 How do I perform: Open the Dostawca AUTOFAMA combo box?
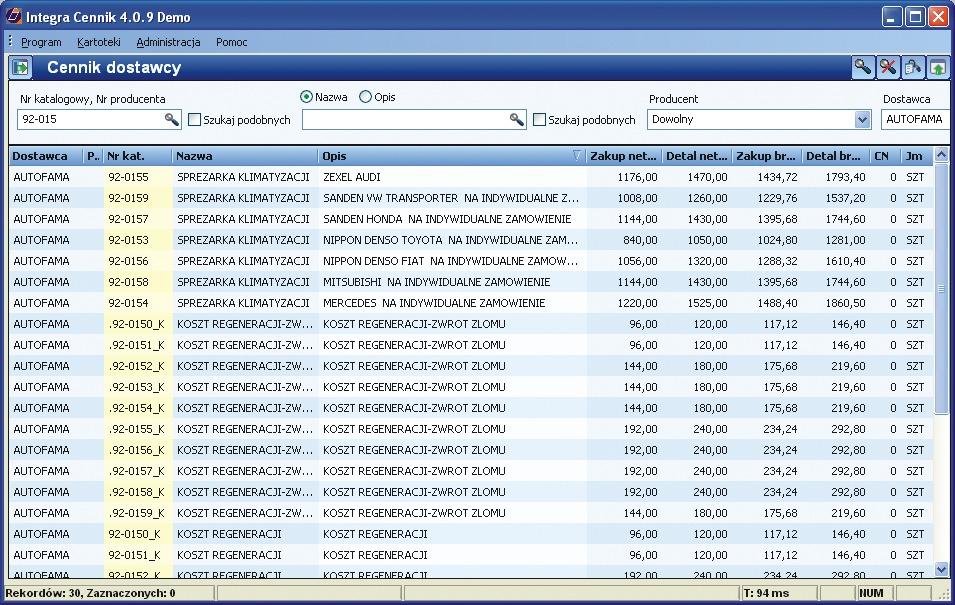915,119
